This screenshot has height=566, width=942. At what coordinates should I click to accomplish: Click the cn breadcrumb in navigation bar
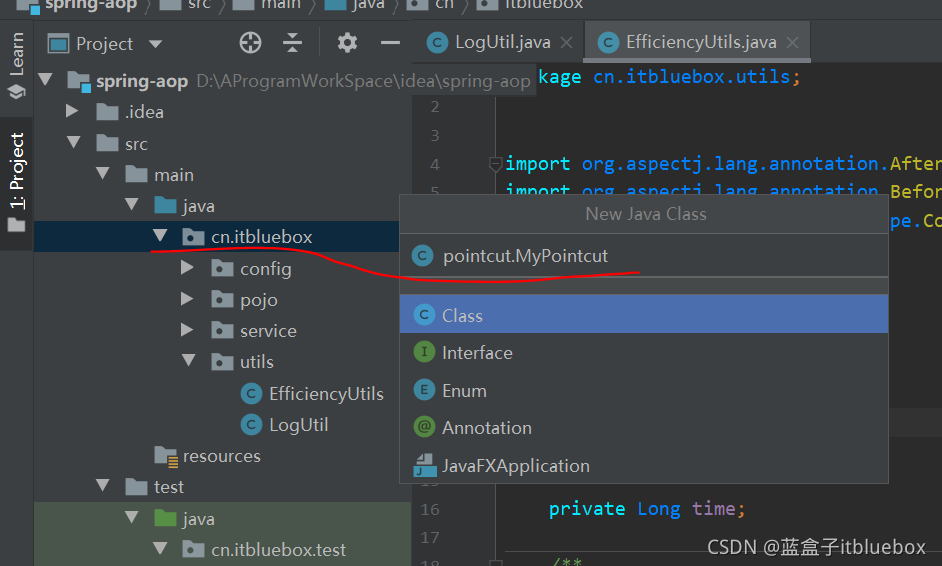[x=445, y=5]
